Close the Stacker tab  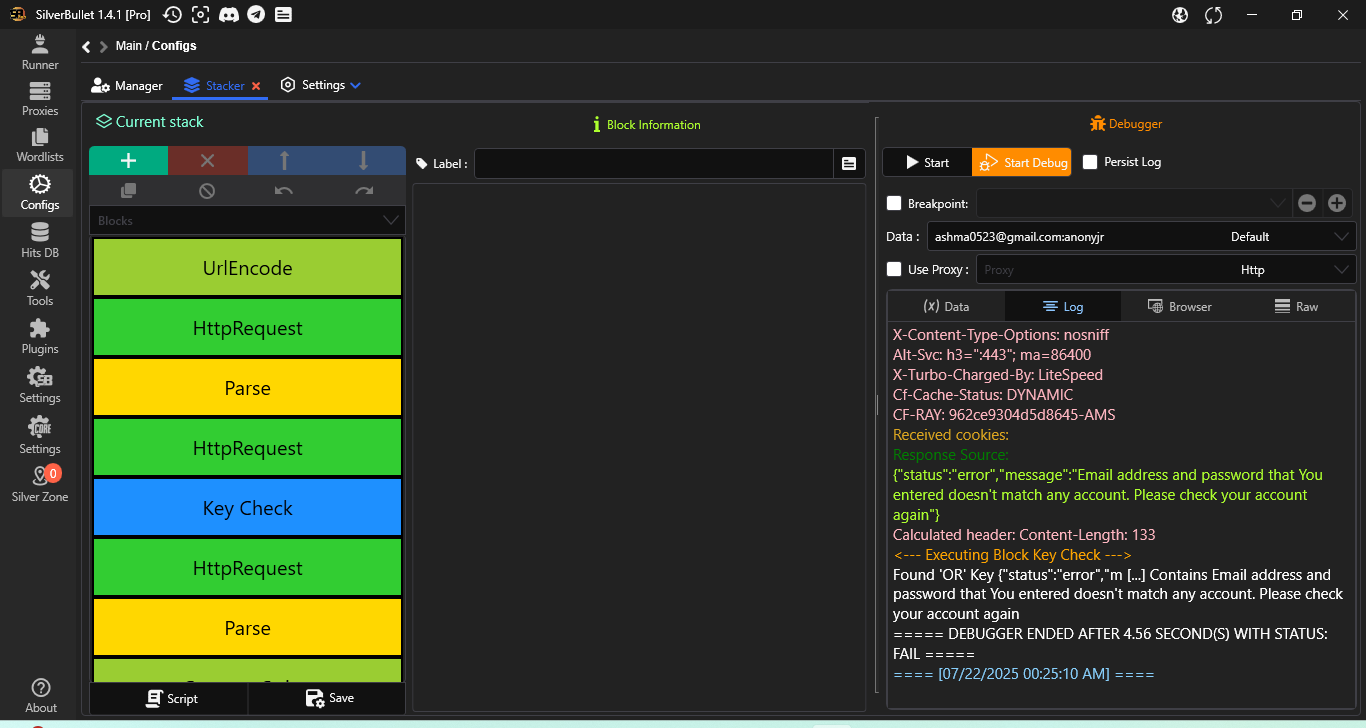[256, 86]
